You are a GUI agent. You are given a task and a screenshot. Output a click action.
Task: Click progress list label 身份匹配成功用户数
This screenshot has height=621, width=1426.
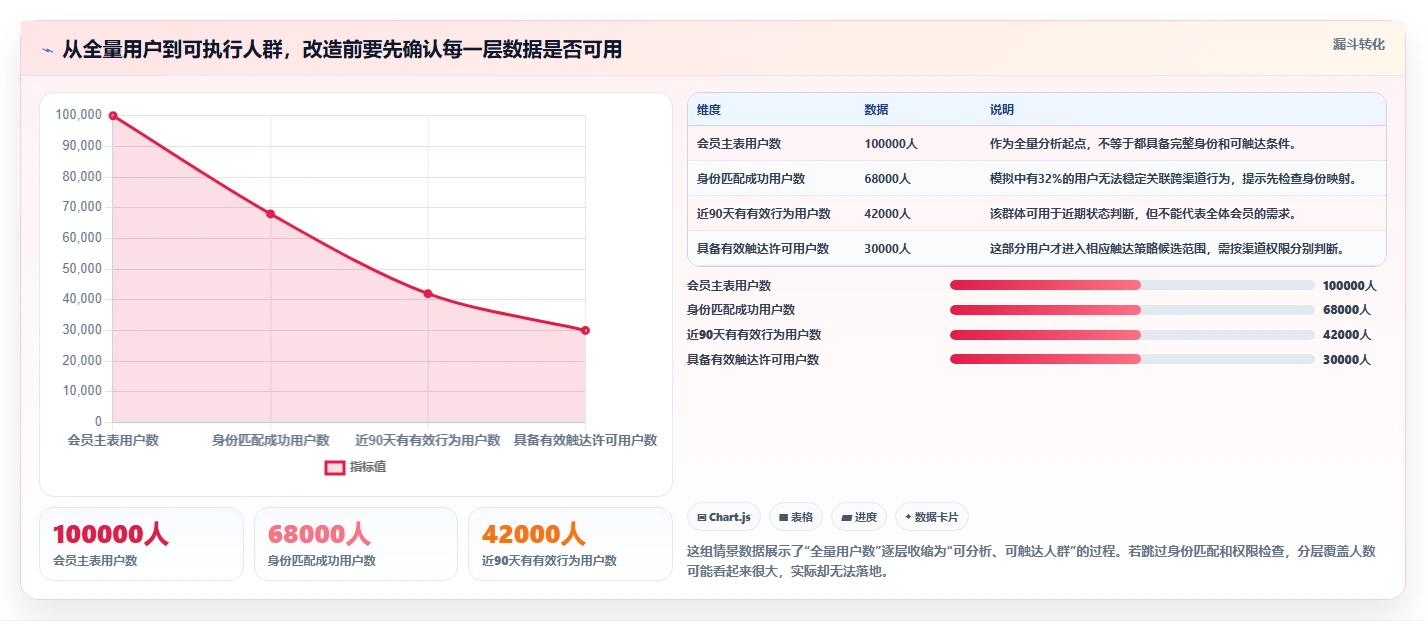[x=741, y=310]
